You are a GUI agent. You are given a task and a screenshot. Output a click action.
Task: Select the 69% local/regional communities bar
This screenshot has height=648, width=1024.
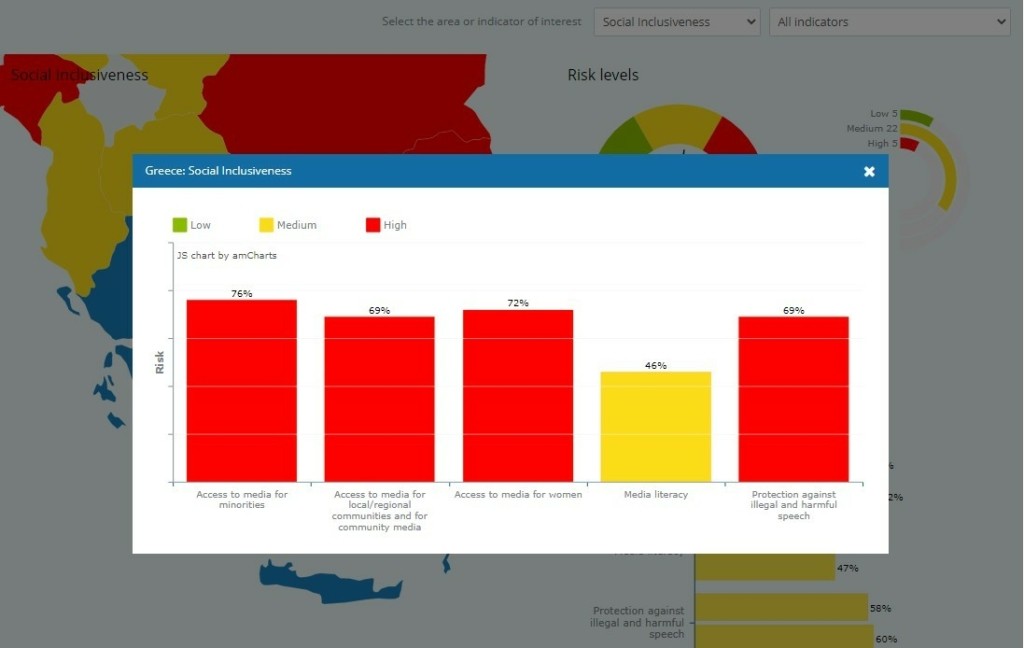(x=379, y=398)
